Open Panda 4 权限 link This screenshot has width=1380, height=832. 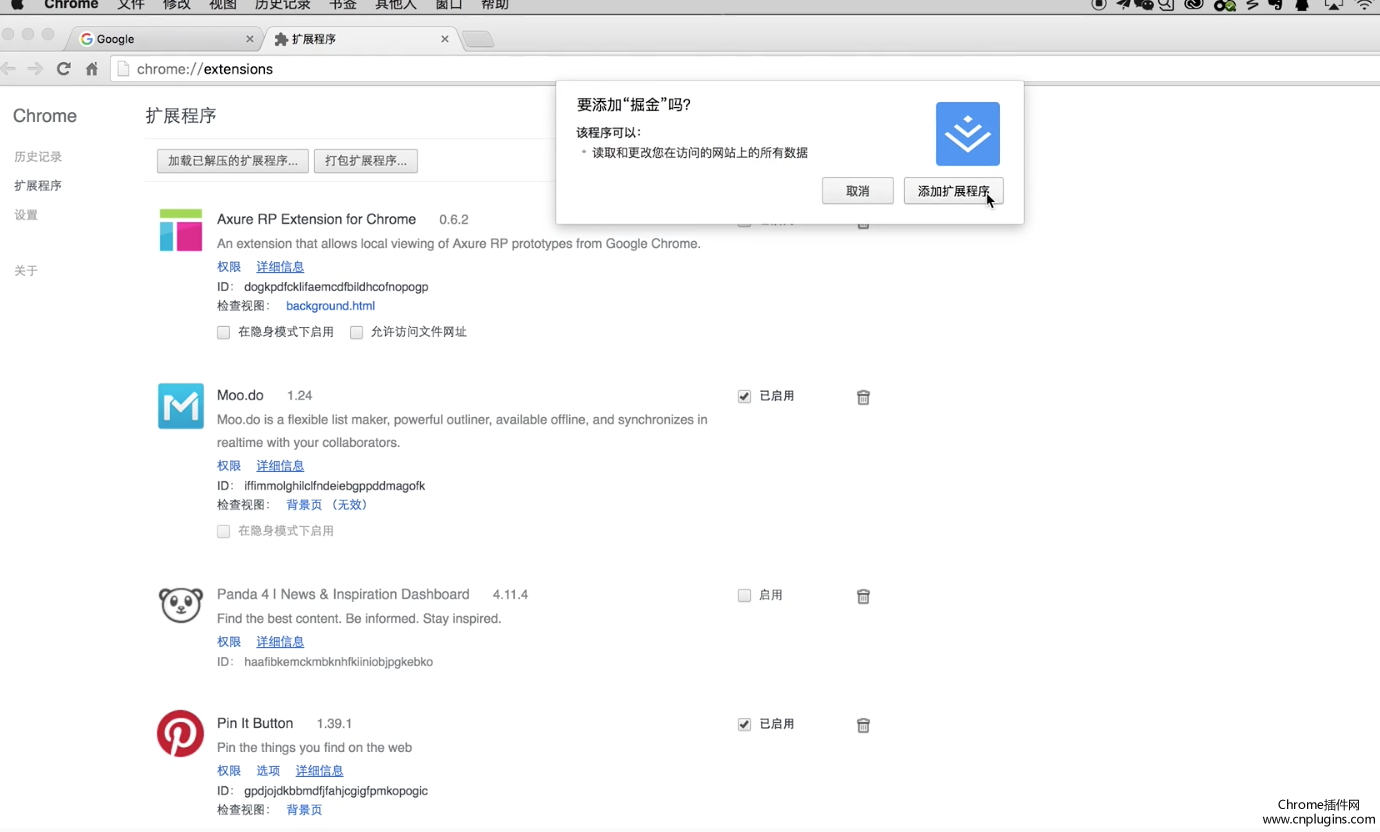click(229, 642)
